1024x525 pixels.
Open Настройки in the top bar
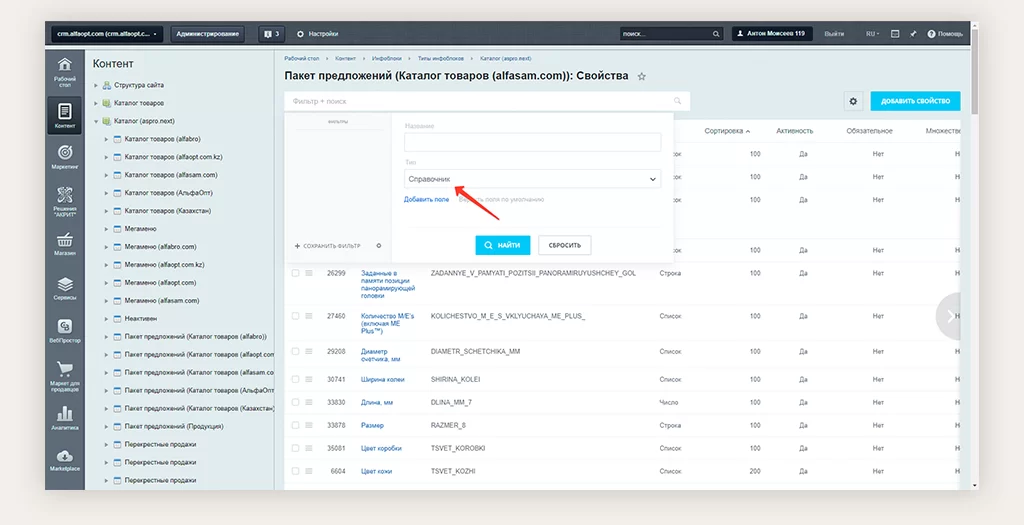click(x=318, y=34)
